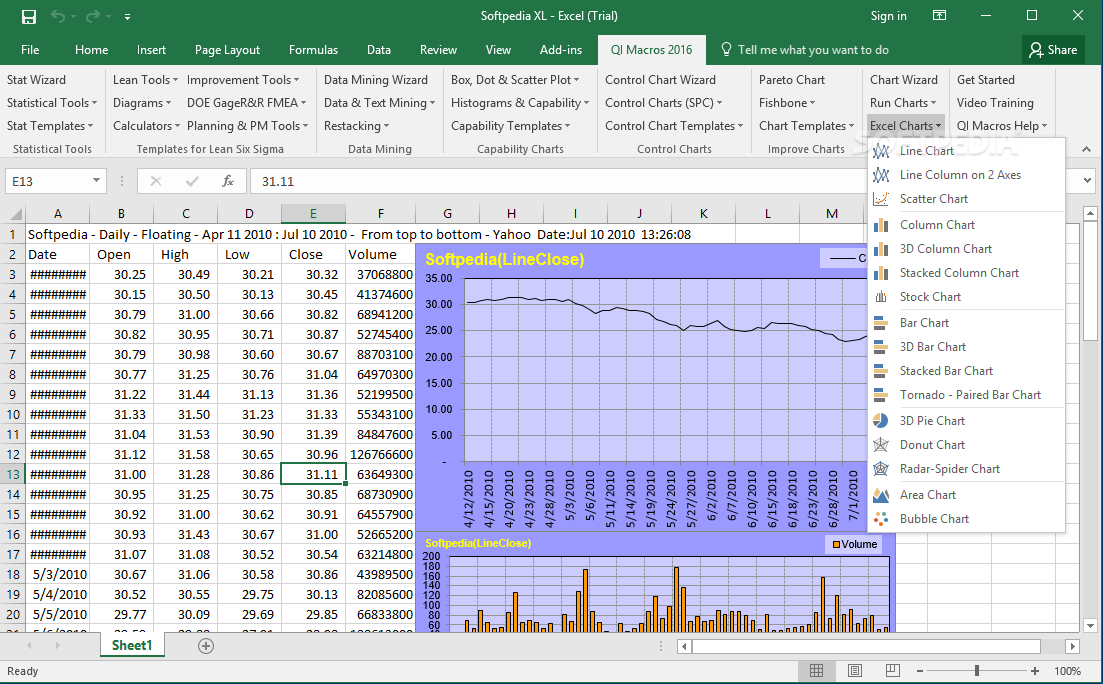Click the Radar-Spider Chart icon
This screenshot has width=1103, height=684.
(x=881, y=469)
